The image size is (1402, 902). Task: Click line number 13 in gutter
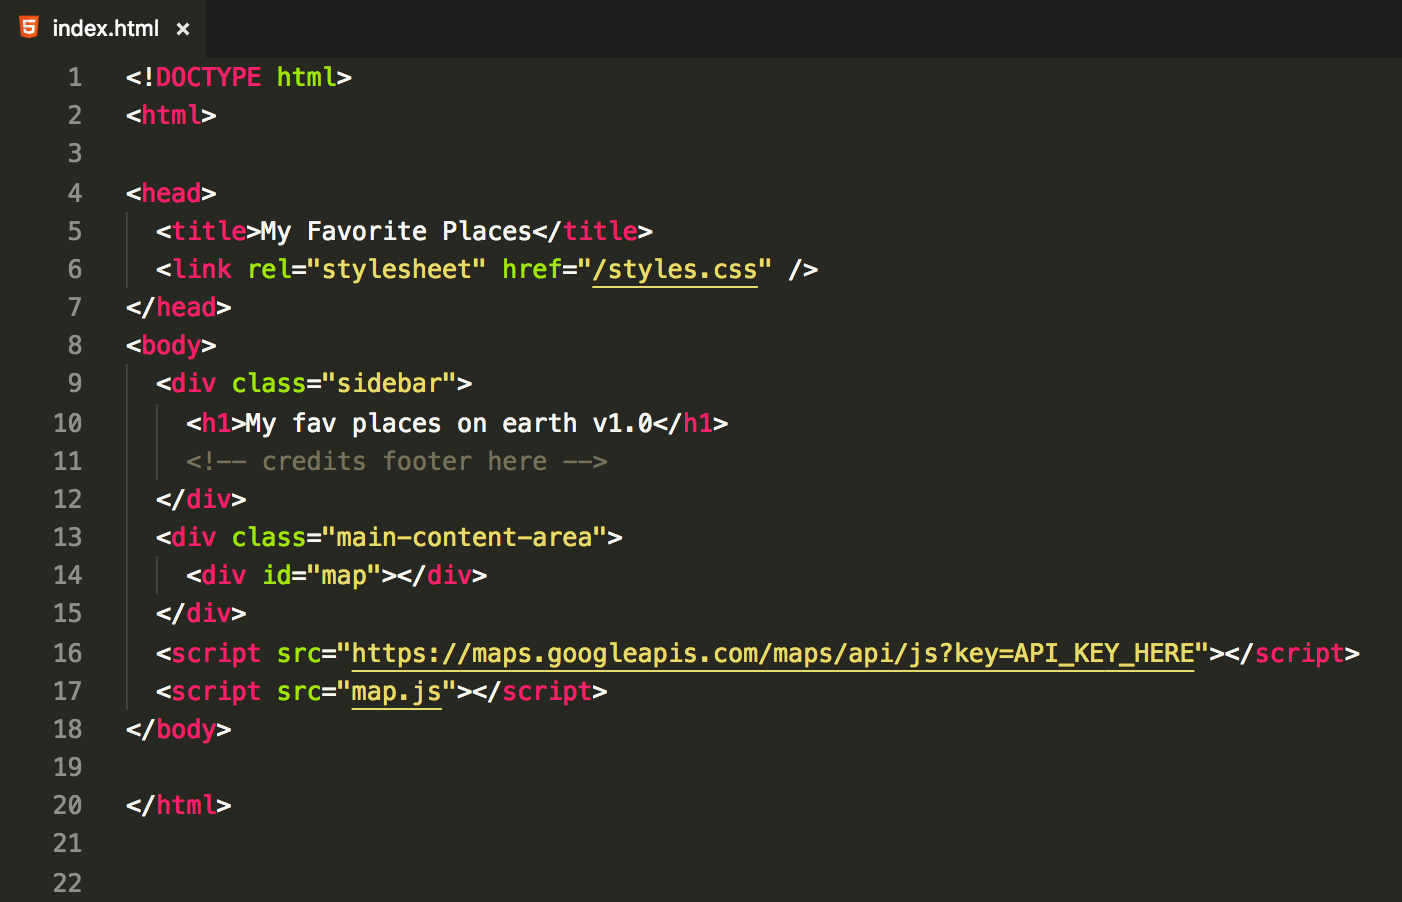click(x=67, y=537)
